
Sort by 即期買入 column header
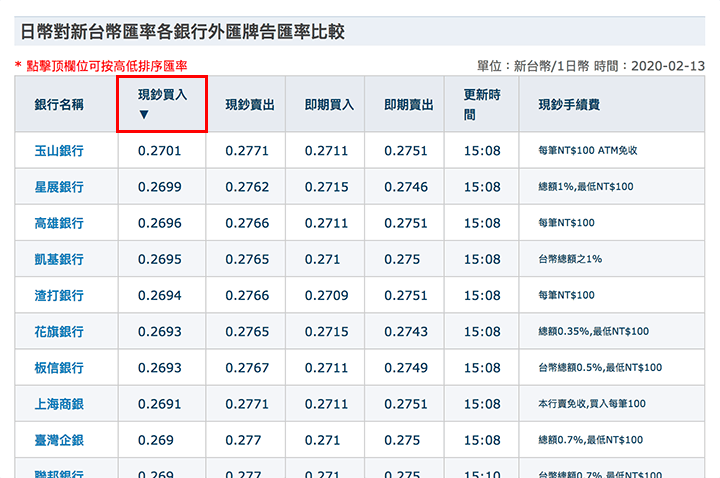pyautogui.click(x=329, y=105)
